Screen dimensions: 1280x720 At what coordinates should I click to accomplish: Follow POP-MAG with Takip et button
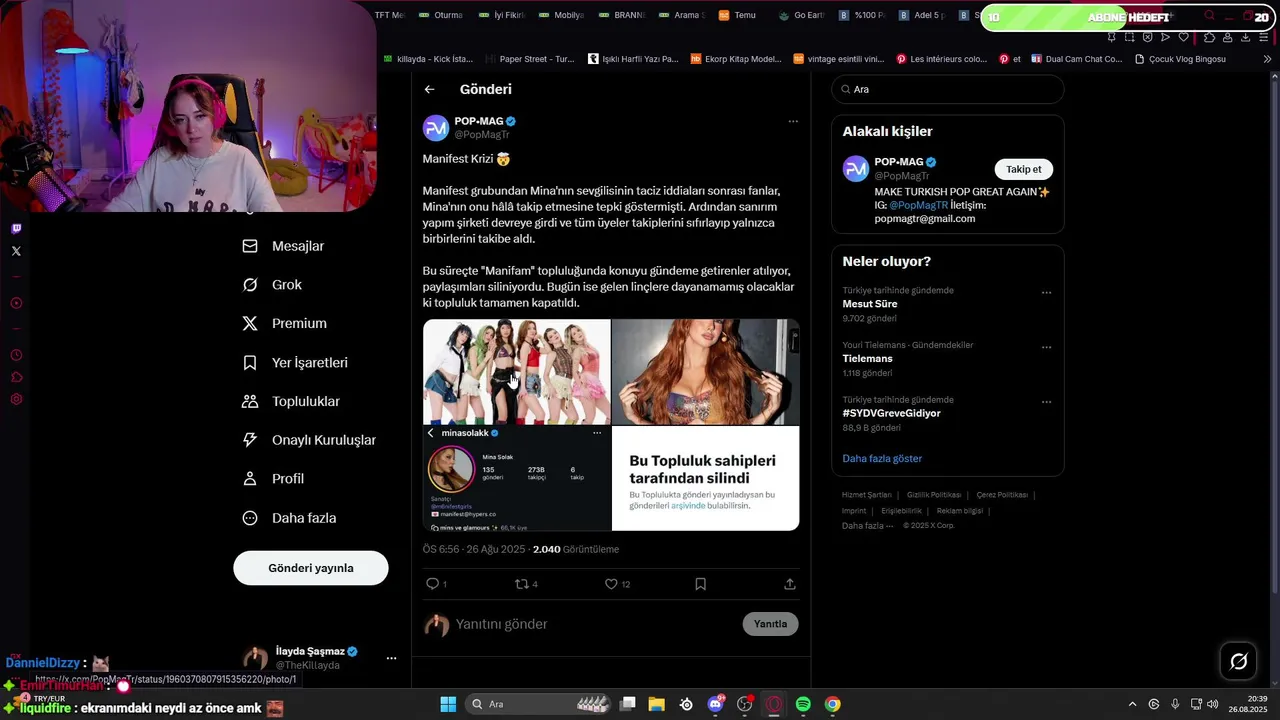point(1023,169)
